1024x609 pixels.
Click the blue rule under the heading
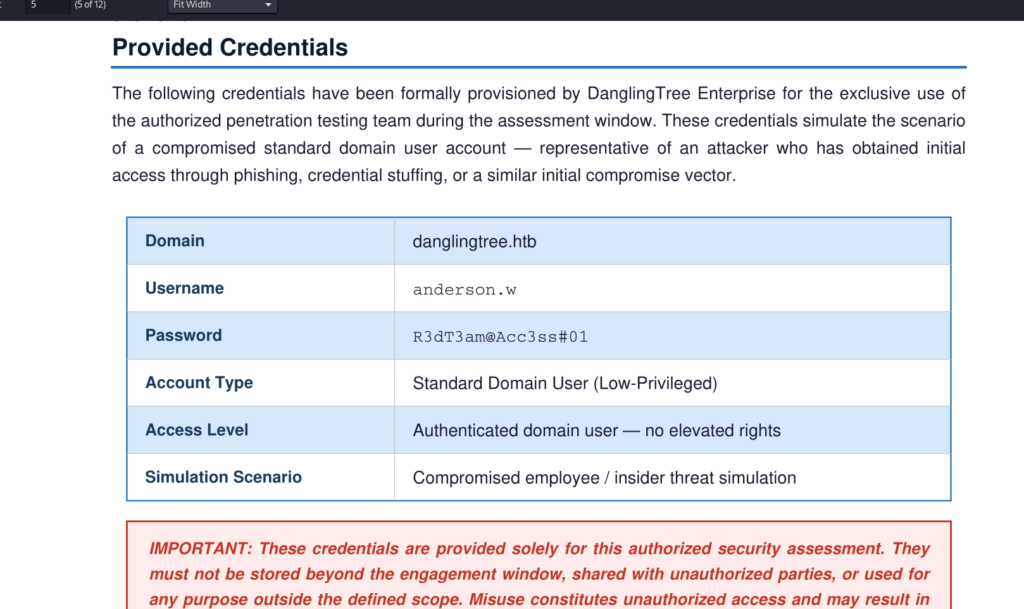539,67
